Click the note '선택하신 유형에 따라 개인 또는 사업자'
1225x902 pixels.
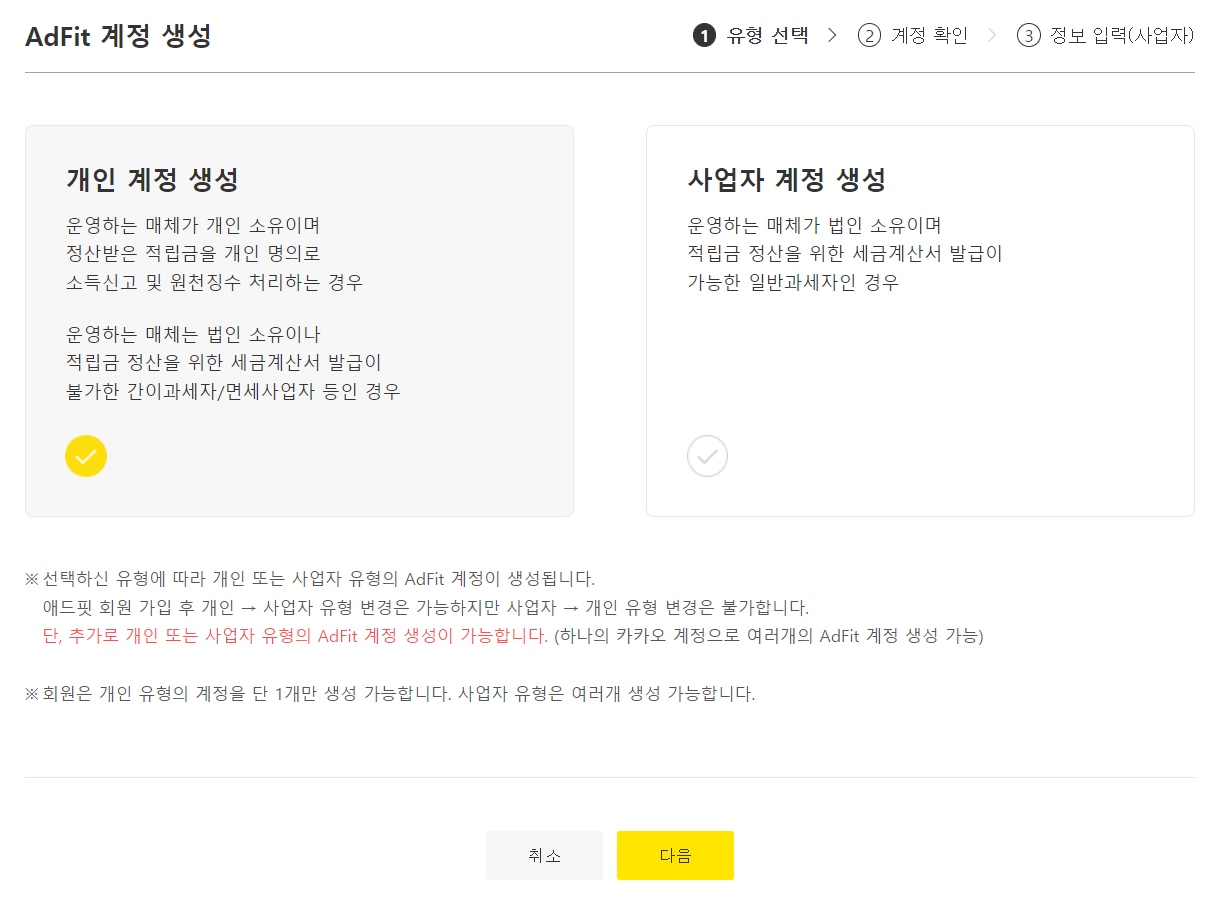click(310, 578)
